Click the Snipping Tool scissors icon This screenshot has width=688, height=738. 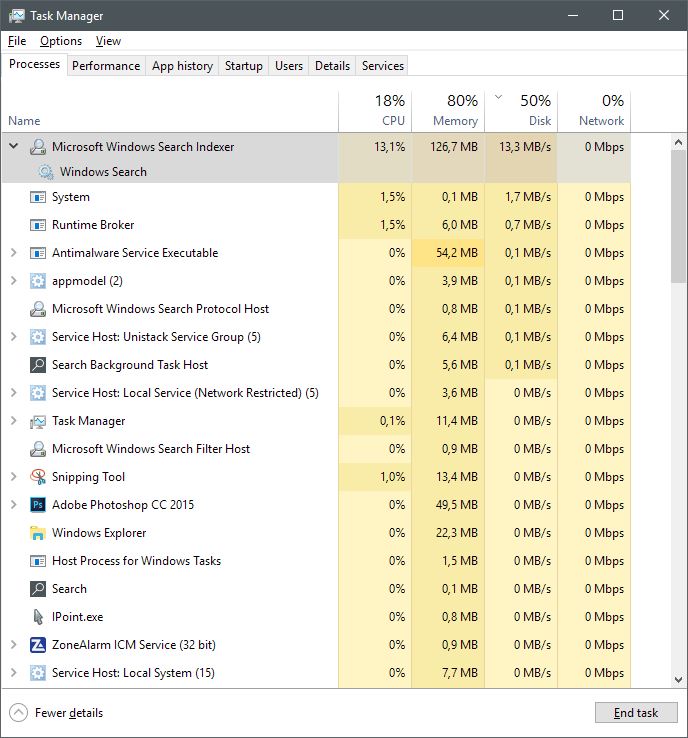(x=38, y=477)
